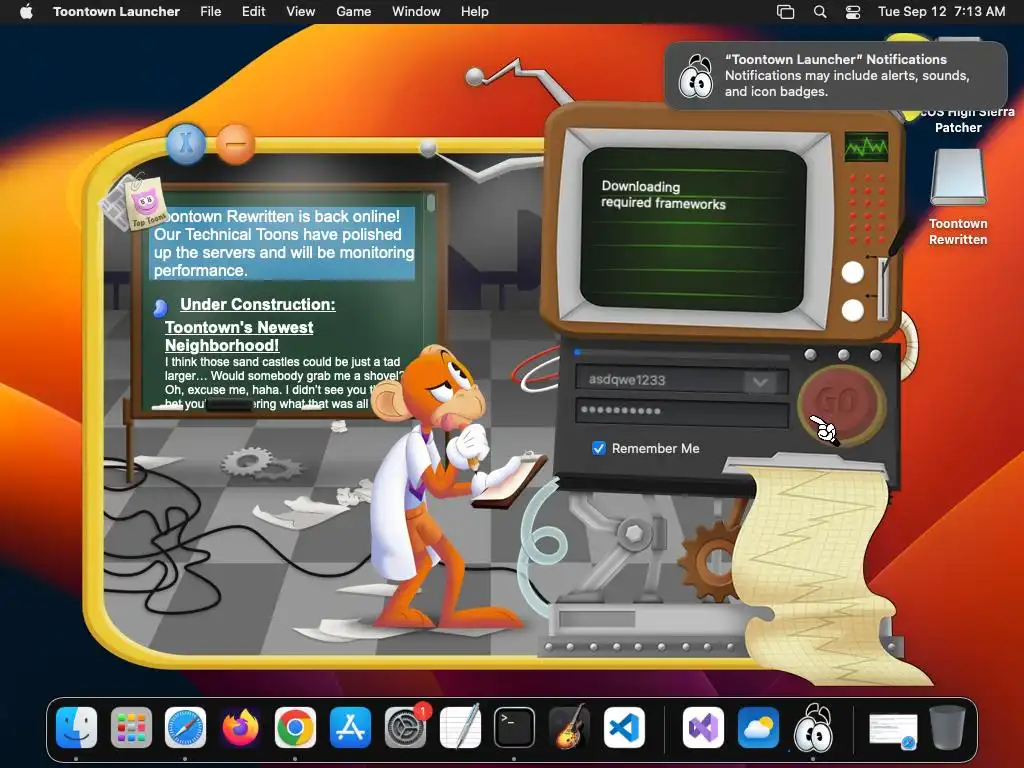Click the download progress bar
Screen dimensions: 1024x768
(682, 354)
